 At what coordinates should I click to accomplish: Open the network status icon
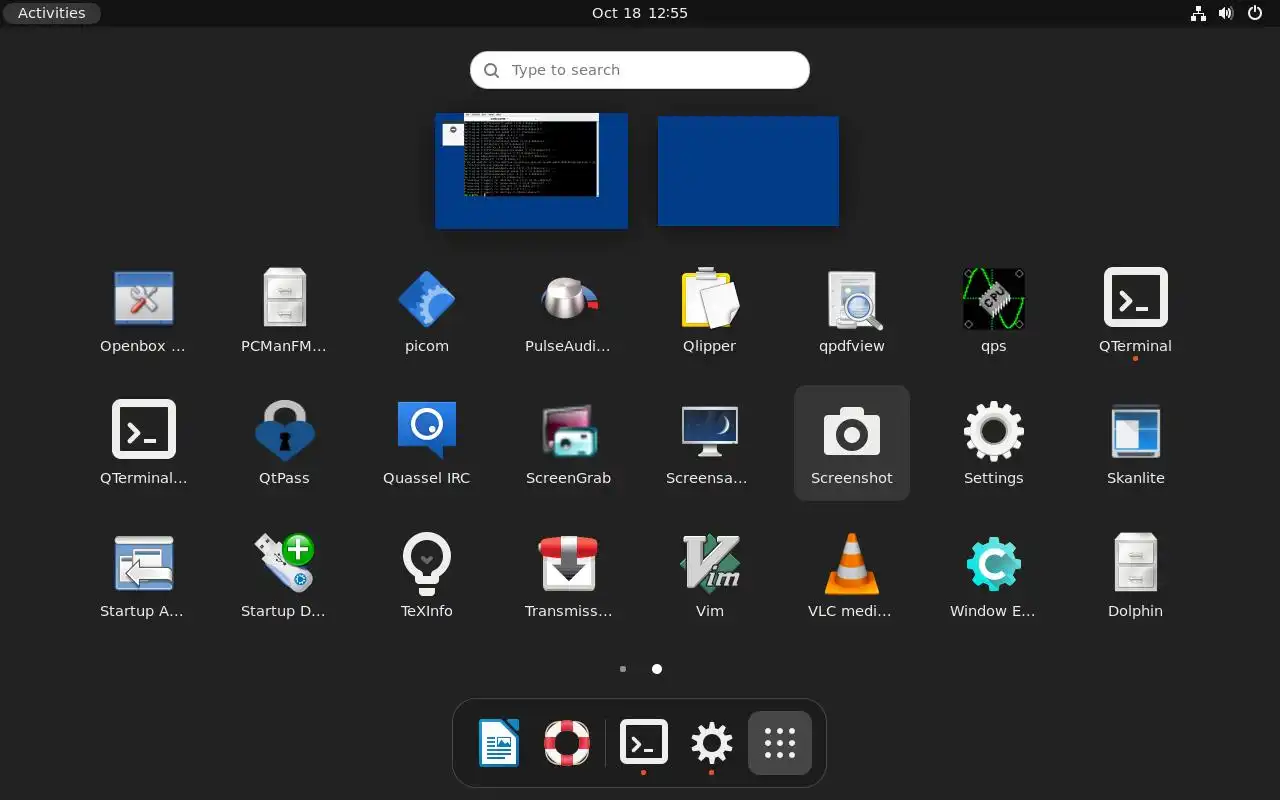coord(1198,13)
